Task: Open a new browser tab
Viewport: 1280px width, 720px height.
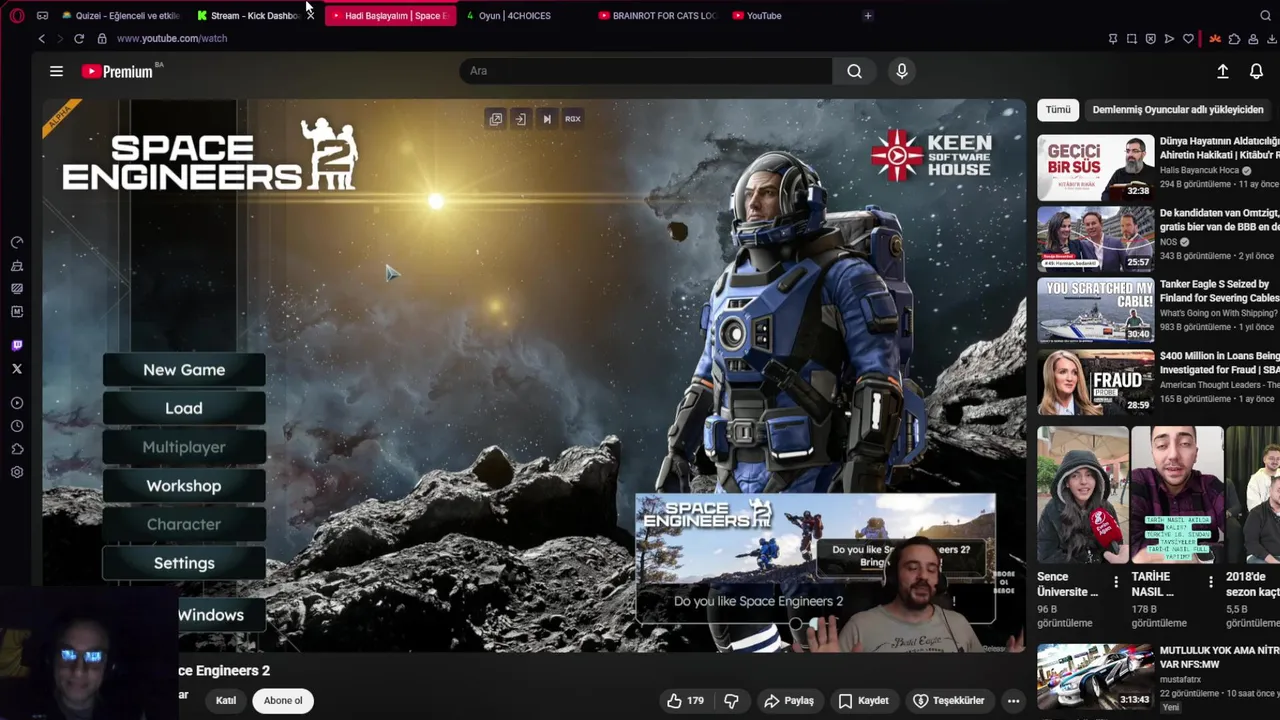Action: point(867,16)
